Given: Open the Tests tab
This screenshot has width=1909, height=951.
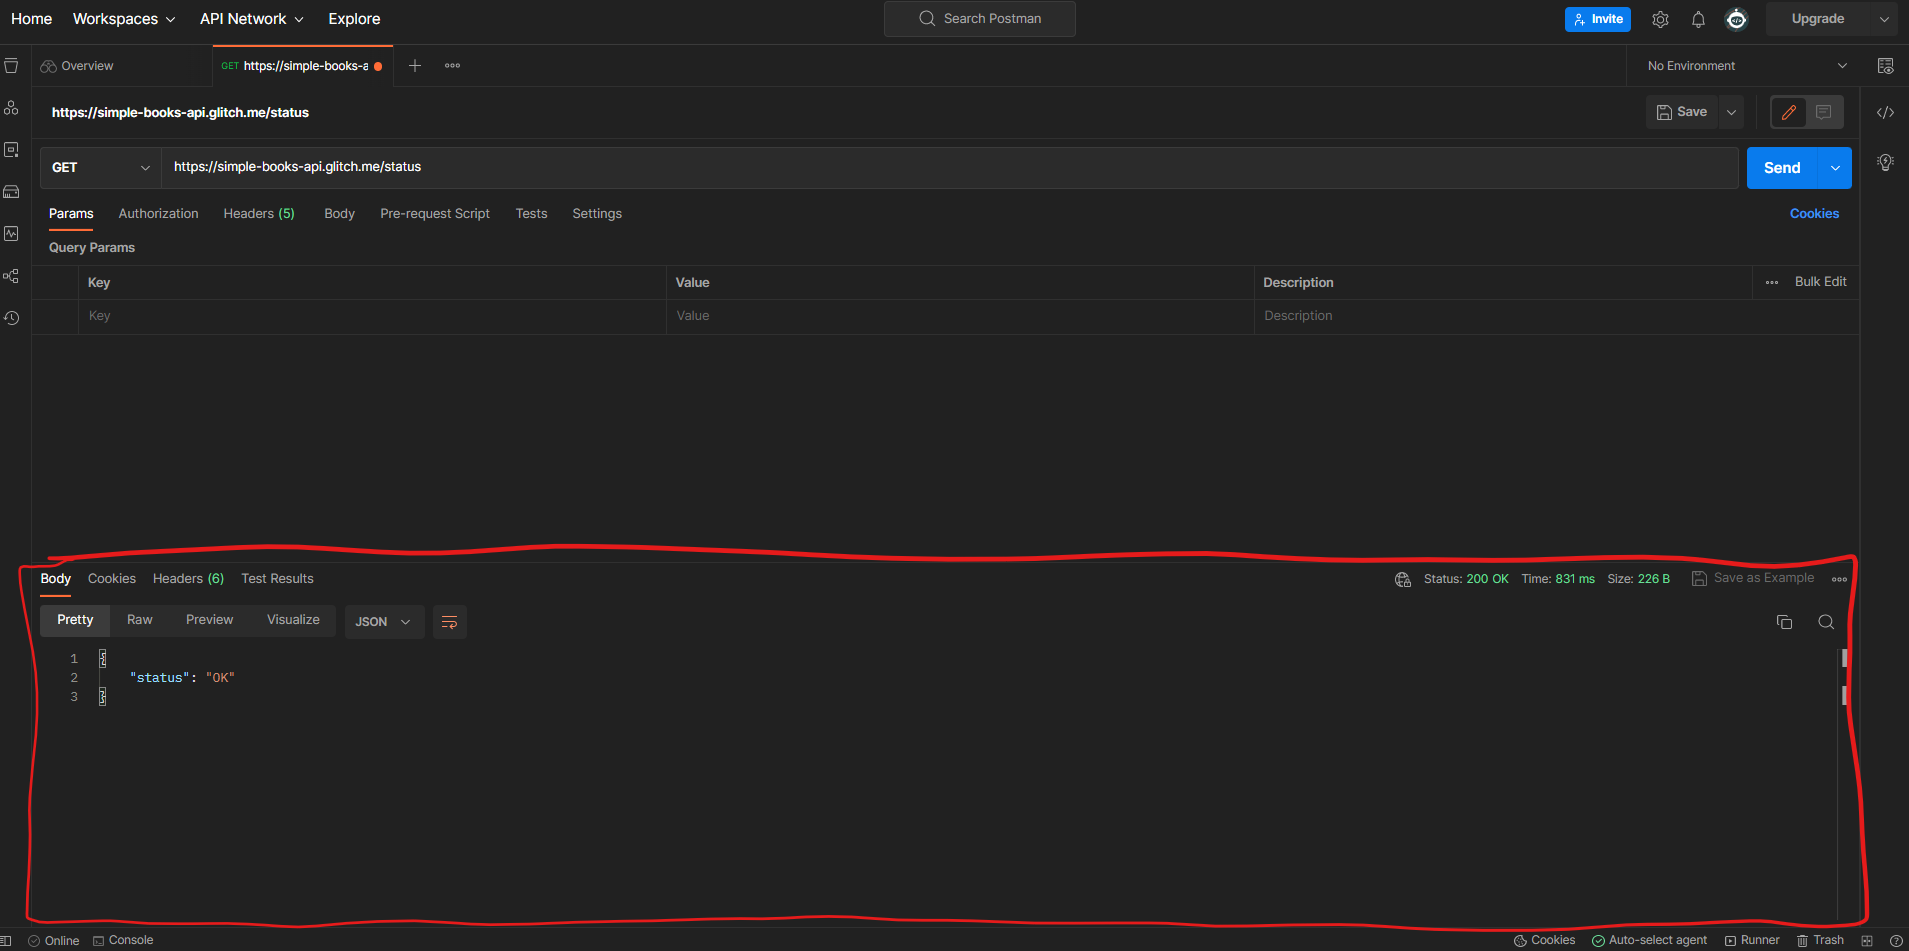Looking at the screenshot, I should [531, 214].
